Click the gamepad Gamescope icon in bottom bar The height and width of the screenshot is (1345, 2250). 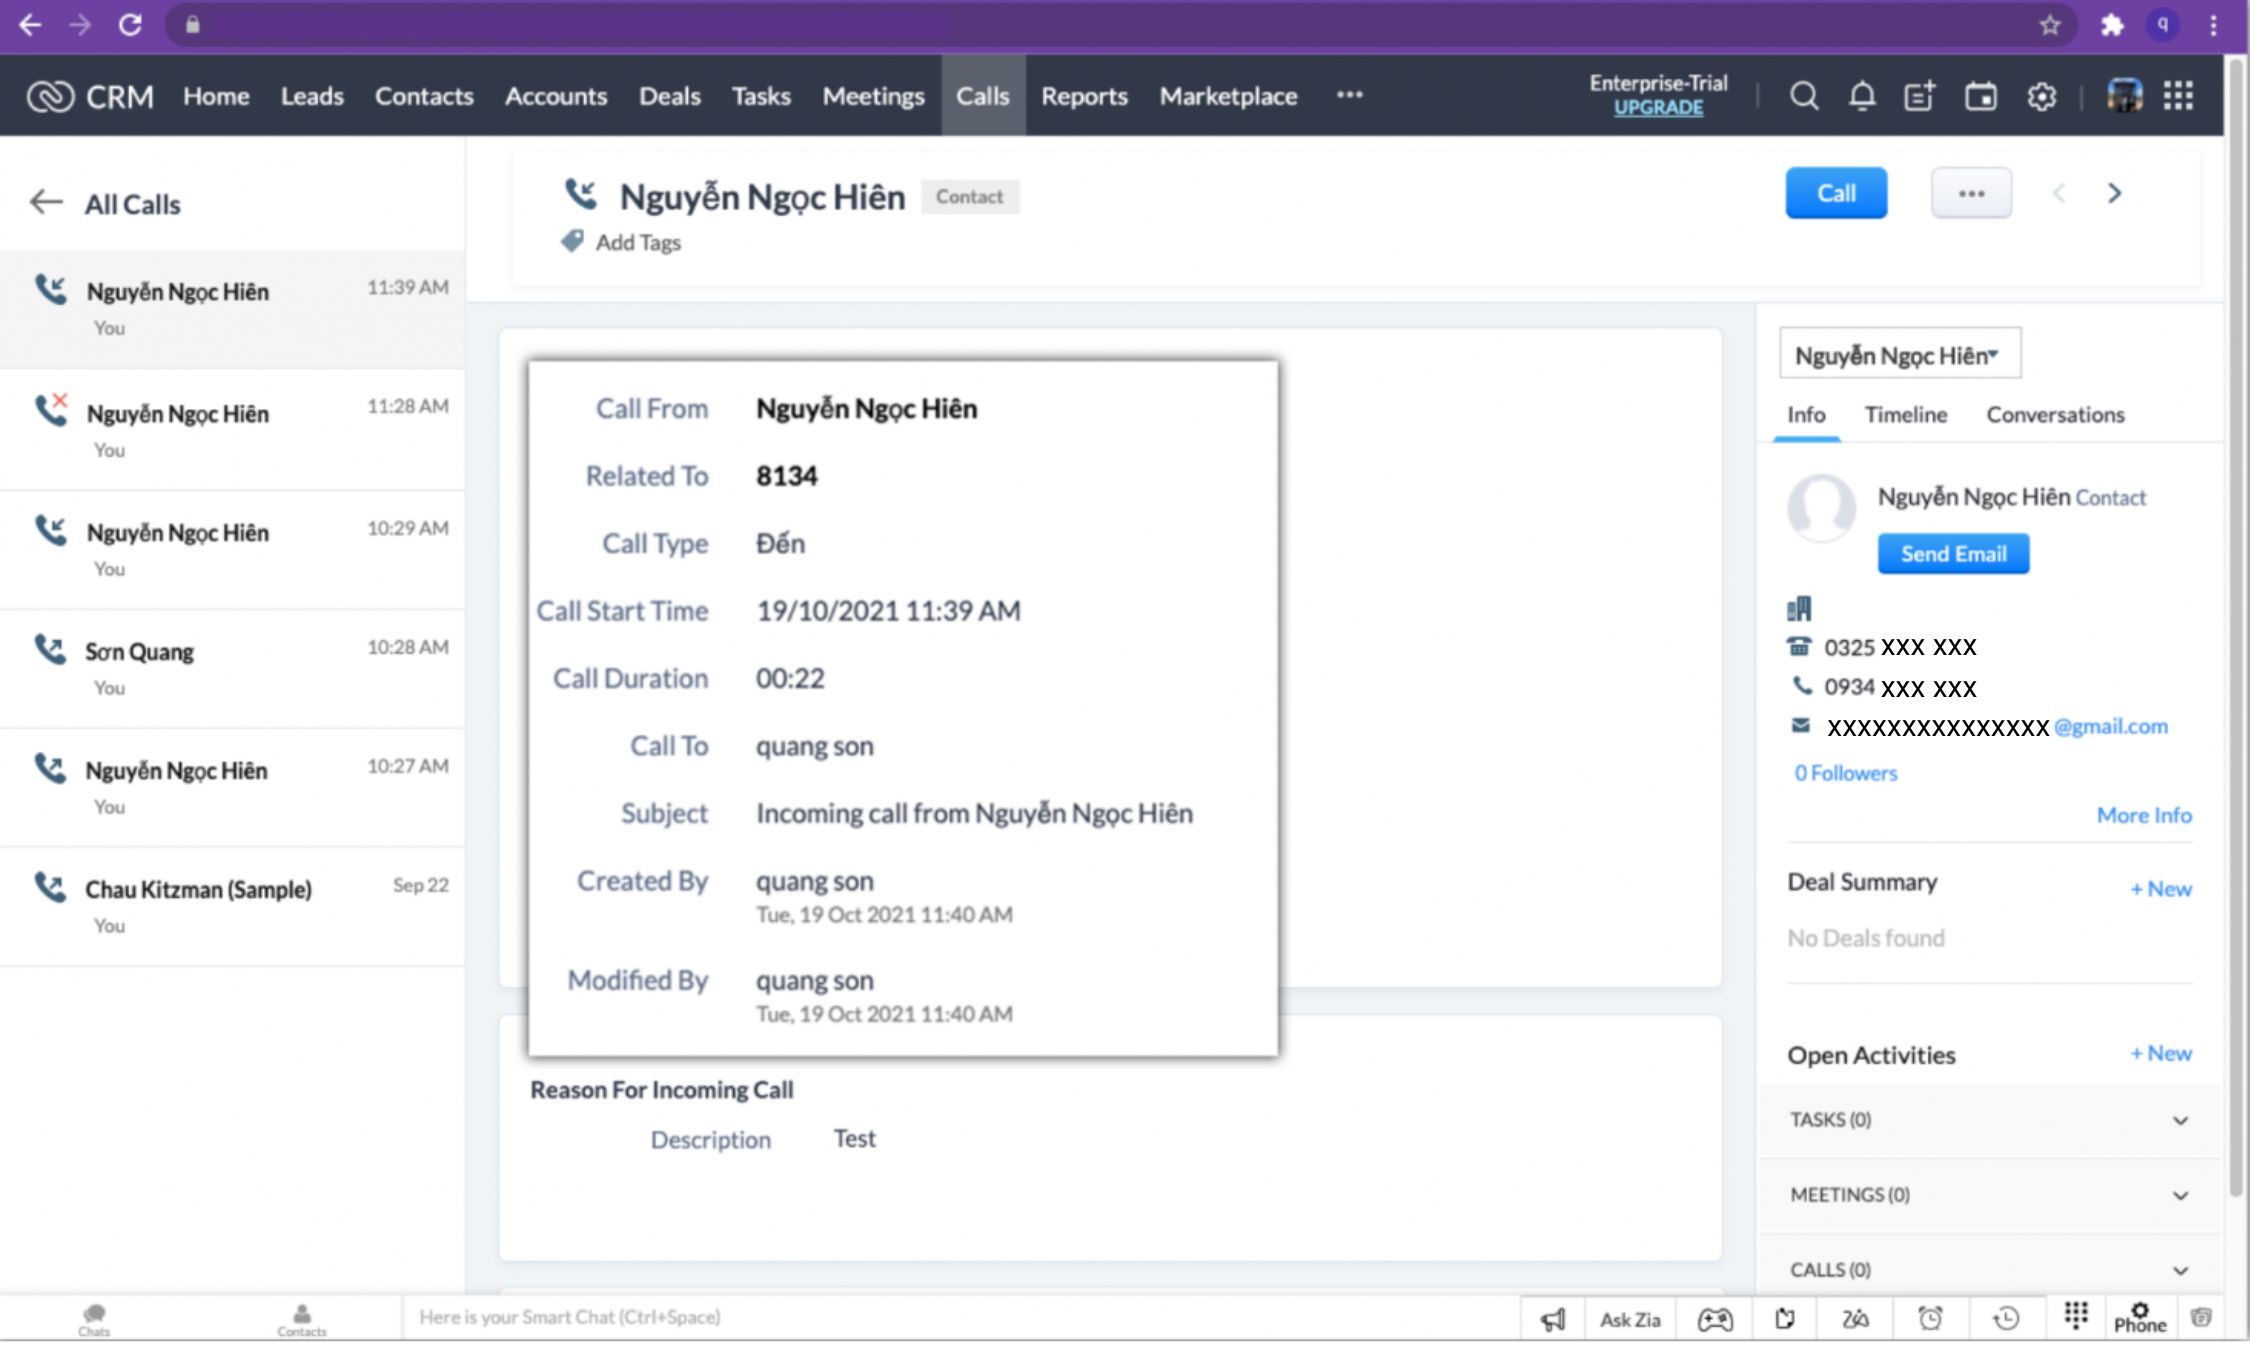click(x=1715, y=1319)
